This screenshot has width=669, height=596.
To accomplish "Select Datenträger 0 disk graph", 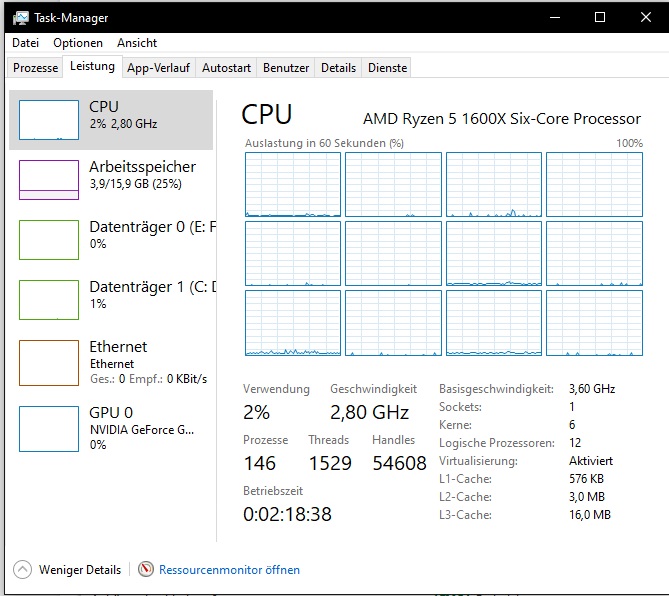I will tap(49, 240).
